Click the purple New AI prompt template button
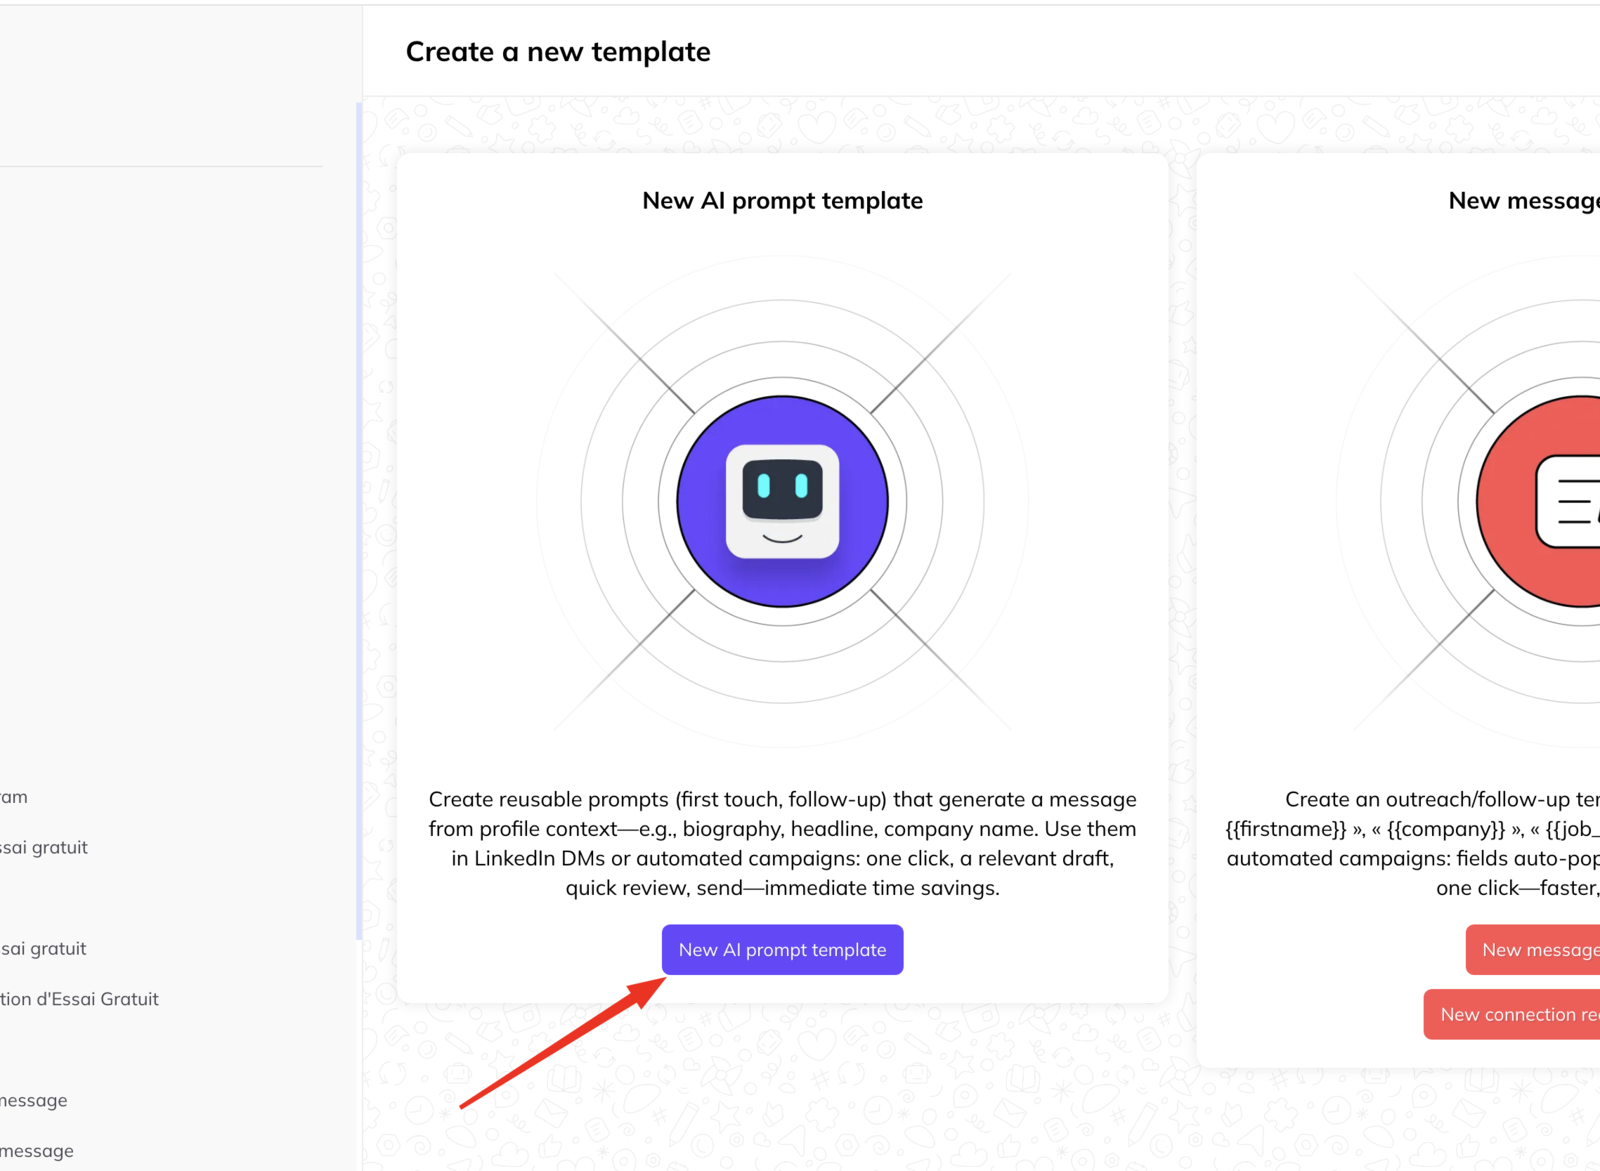 pos(782,949)
